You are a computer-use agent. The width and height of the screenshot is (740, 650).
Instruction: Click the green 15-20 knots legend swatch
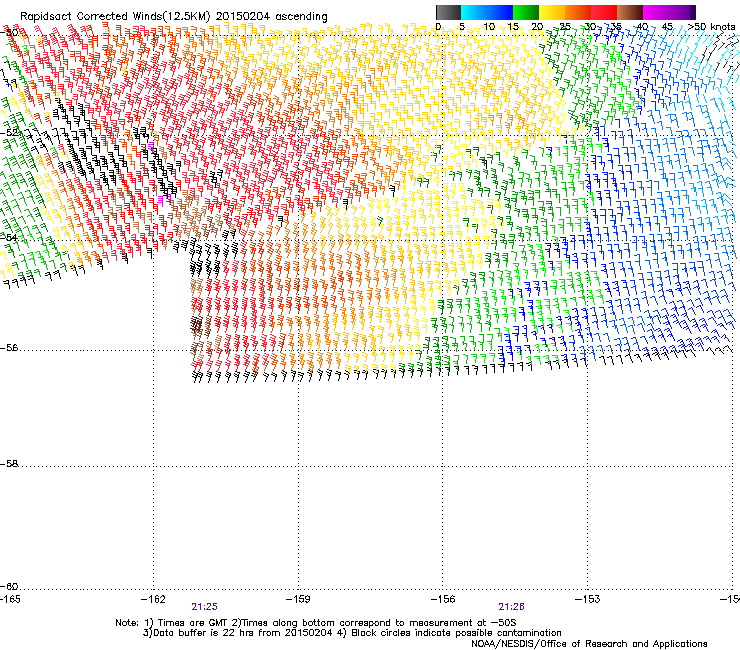click(526, 12)
